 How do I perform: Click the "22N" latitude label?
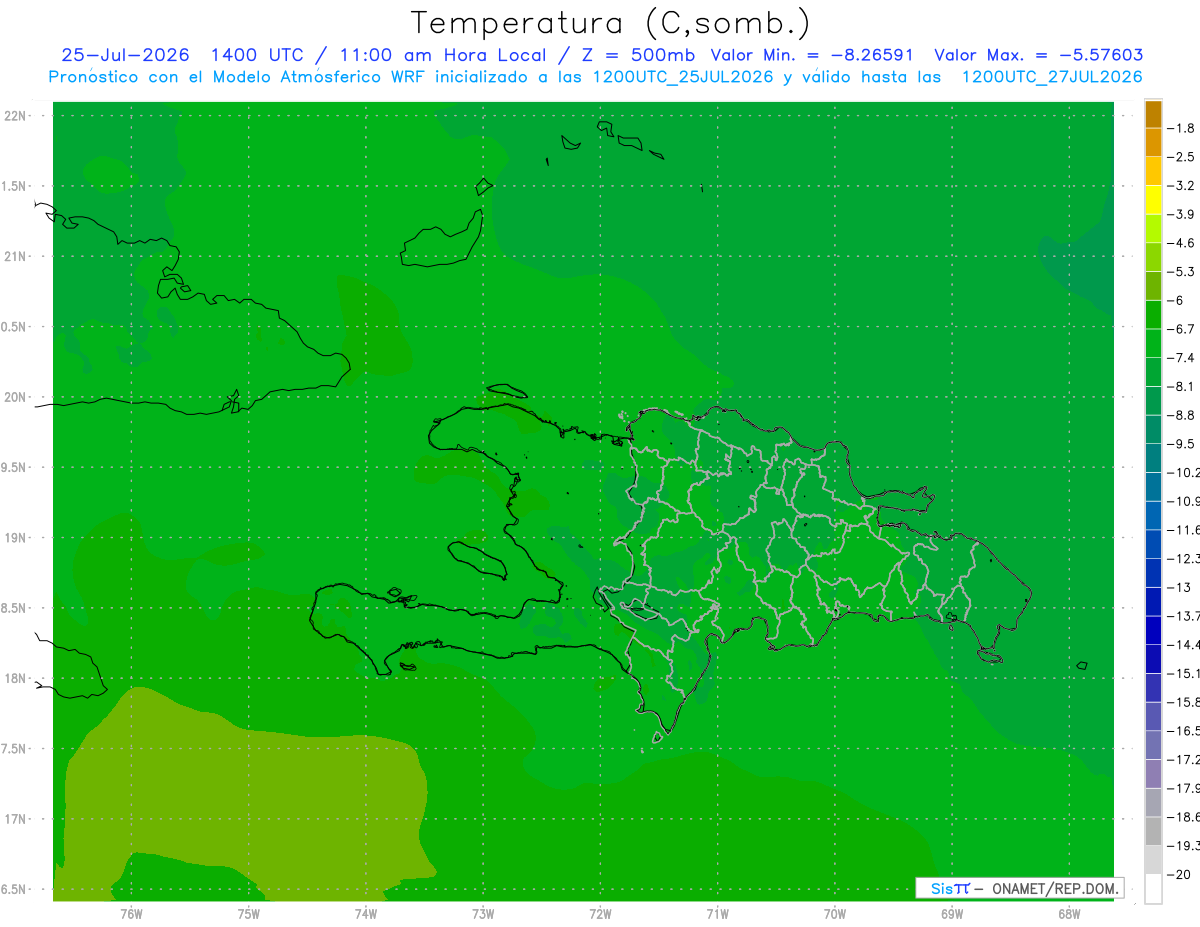pyautogui.click(x=15, y=116)
